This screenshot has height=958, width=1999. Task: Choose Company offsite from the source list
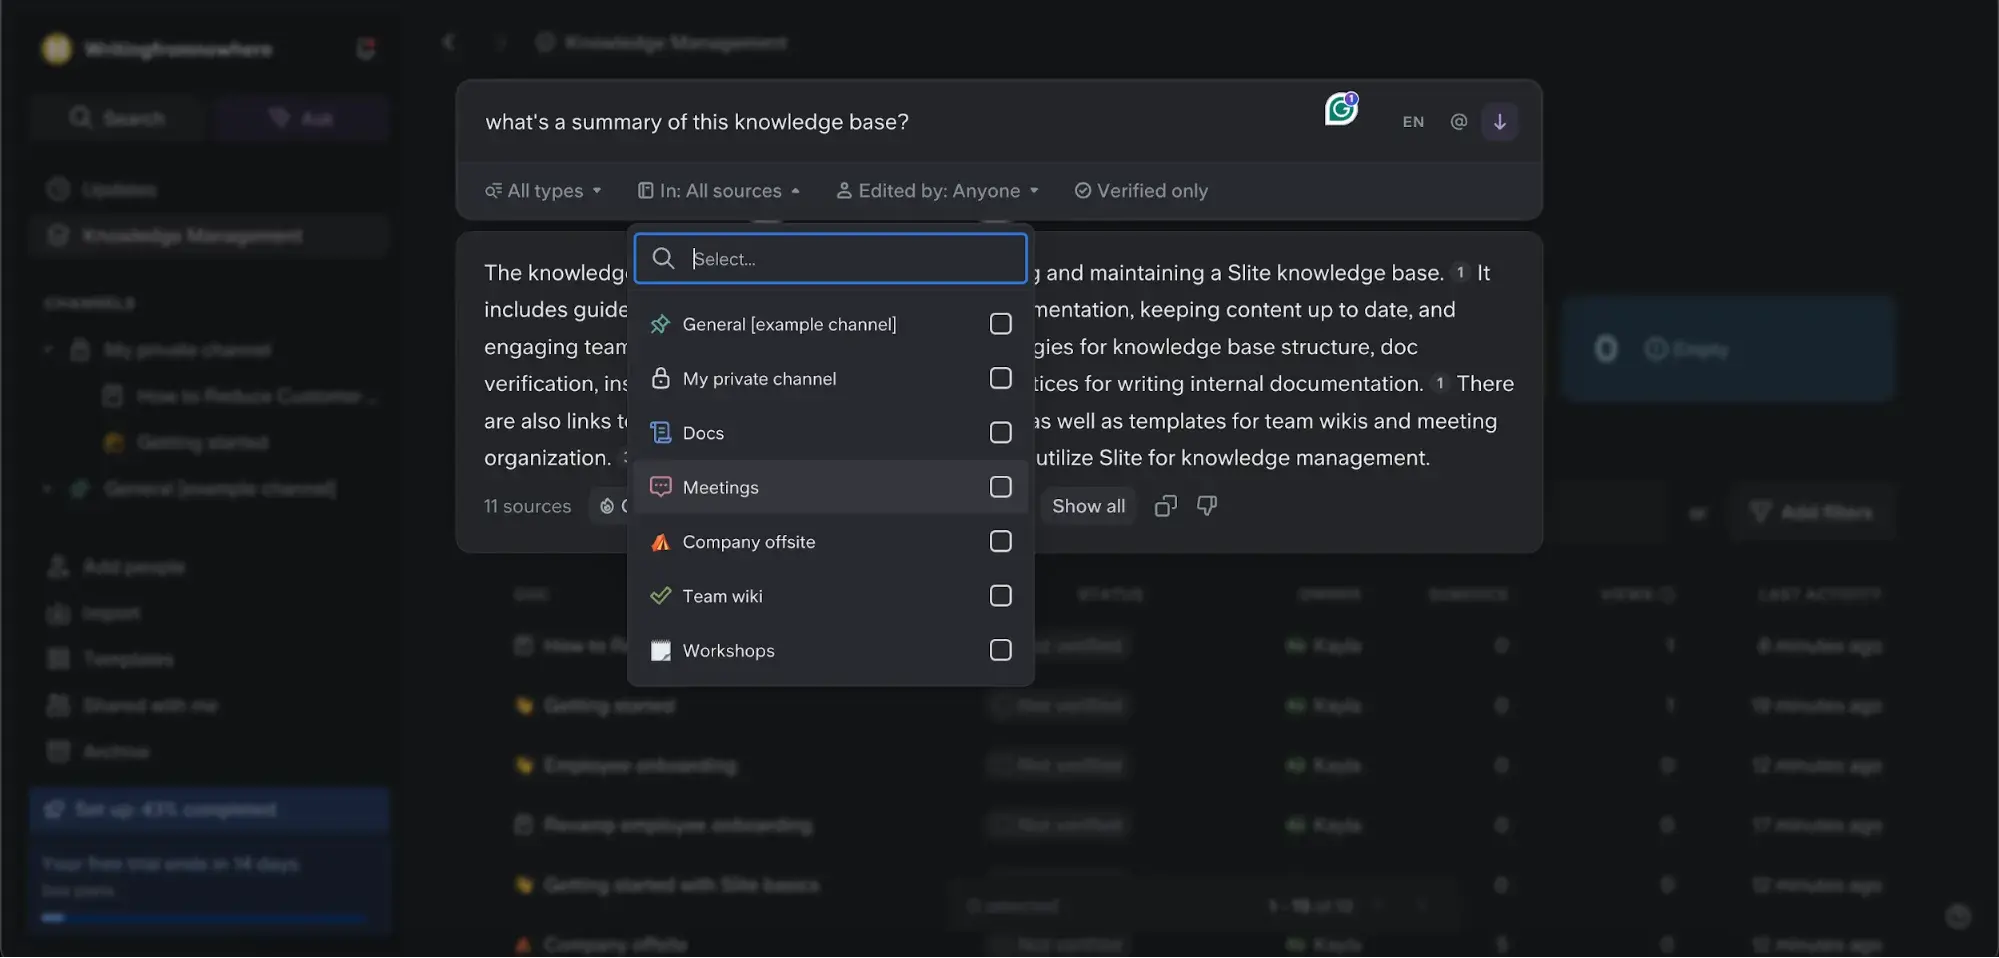[x=748, y=542]
